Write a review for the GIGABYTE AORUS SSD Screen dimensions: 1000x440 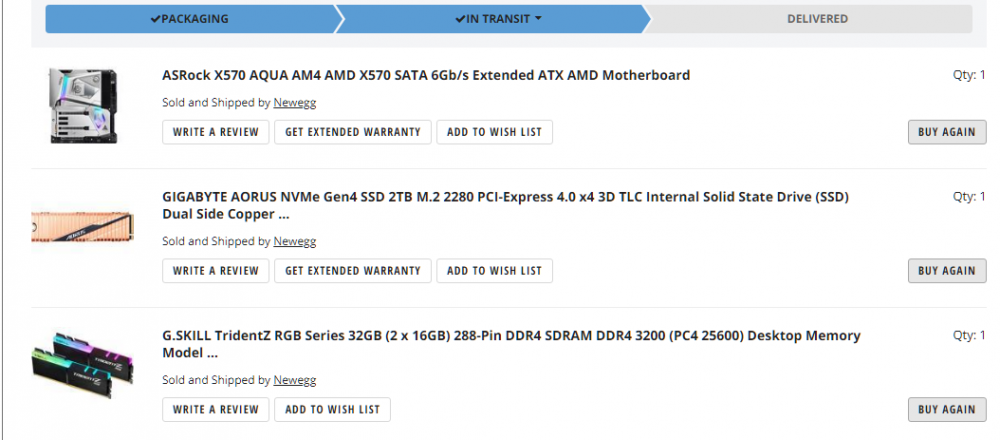[x=215, y=271]
